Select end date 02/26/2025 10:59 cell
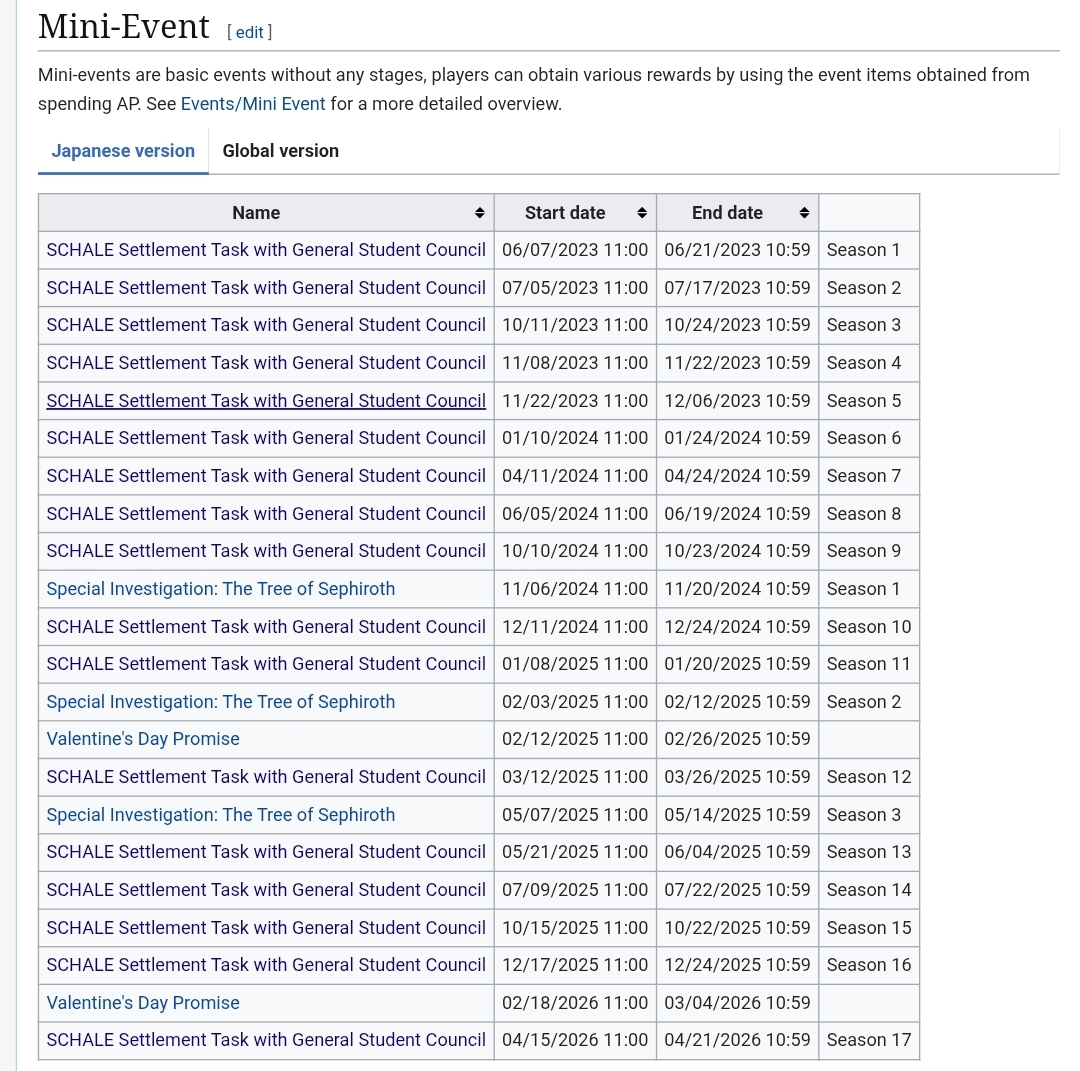The width and height of the screenshot is (1080, 1071). (738, 739)
